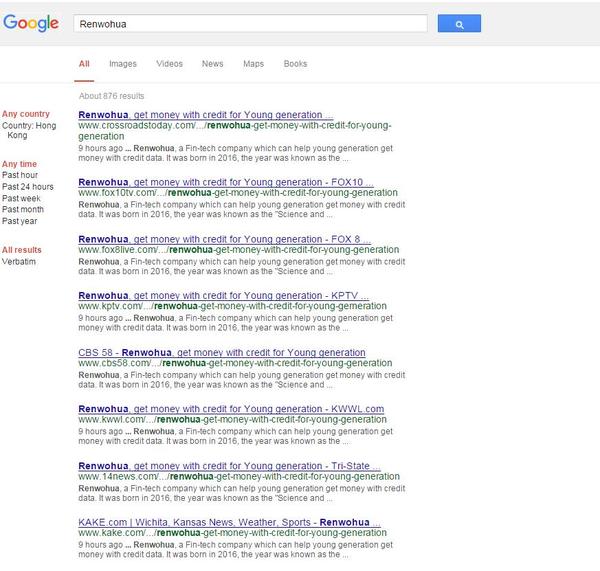Open the KWWL.com result title
This screenshot has width=600, height=571.
click(x=231, y=409)
